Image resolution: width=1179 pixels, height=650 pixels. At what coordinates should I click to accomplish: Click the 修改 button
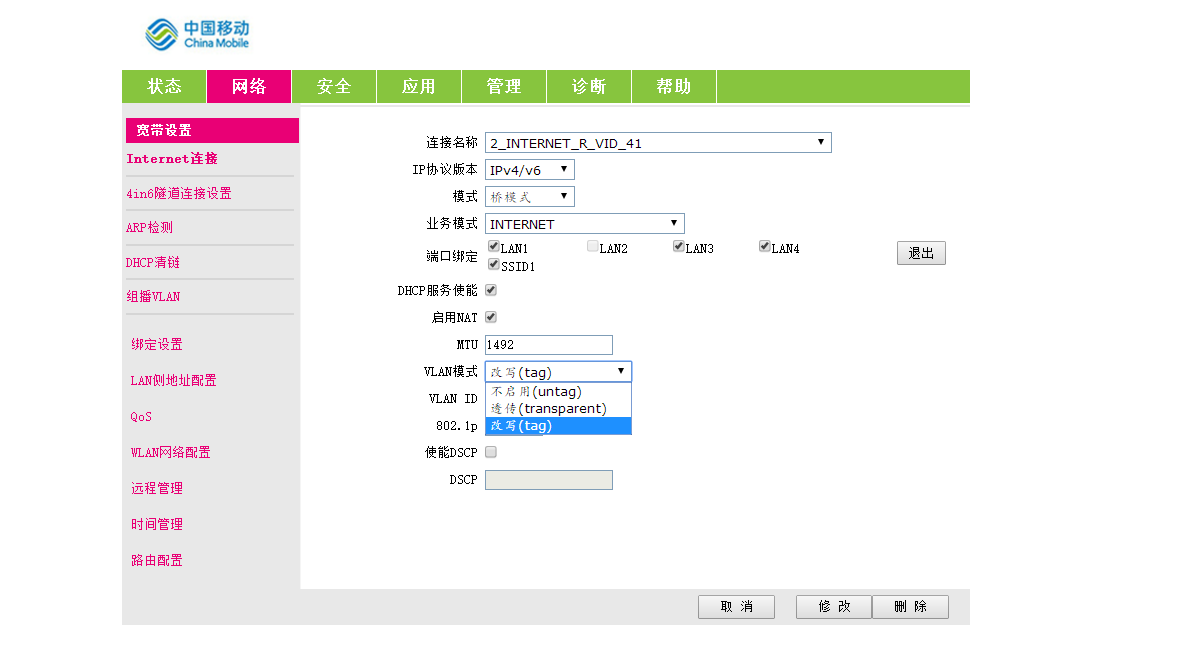pyautogui.click(x=834, y=606)
